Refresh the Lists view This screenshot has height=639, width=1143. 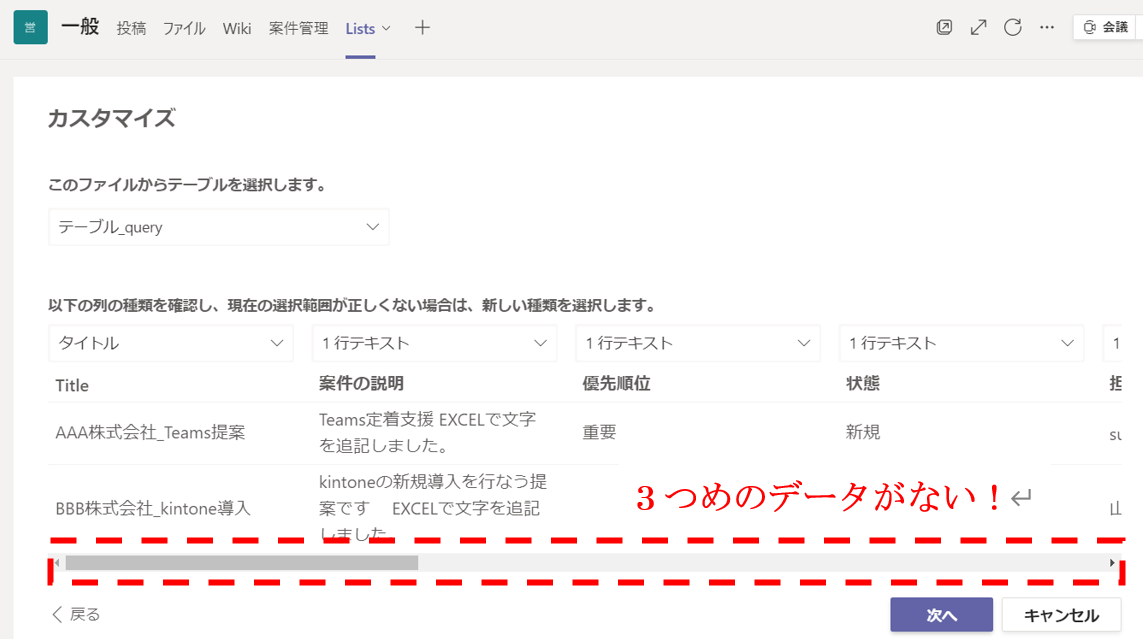click(x=1012, y=27)
